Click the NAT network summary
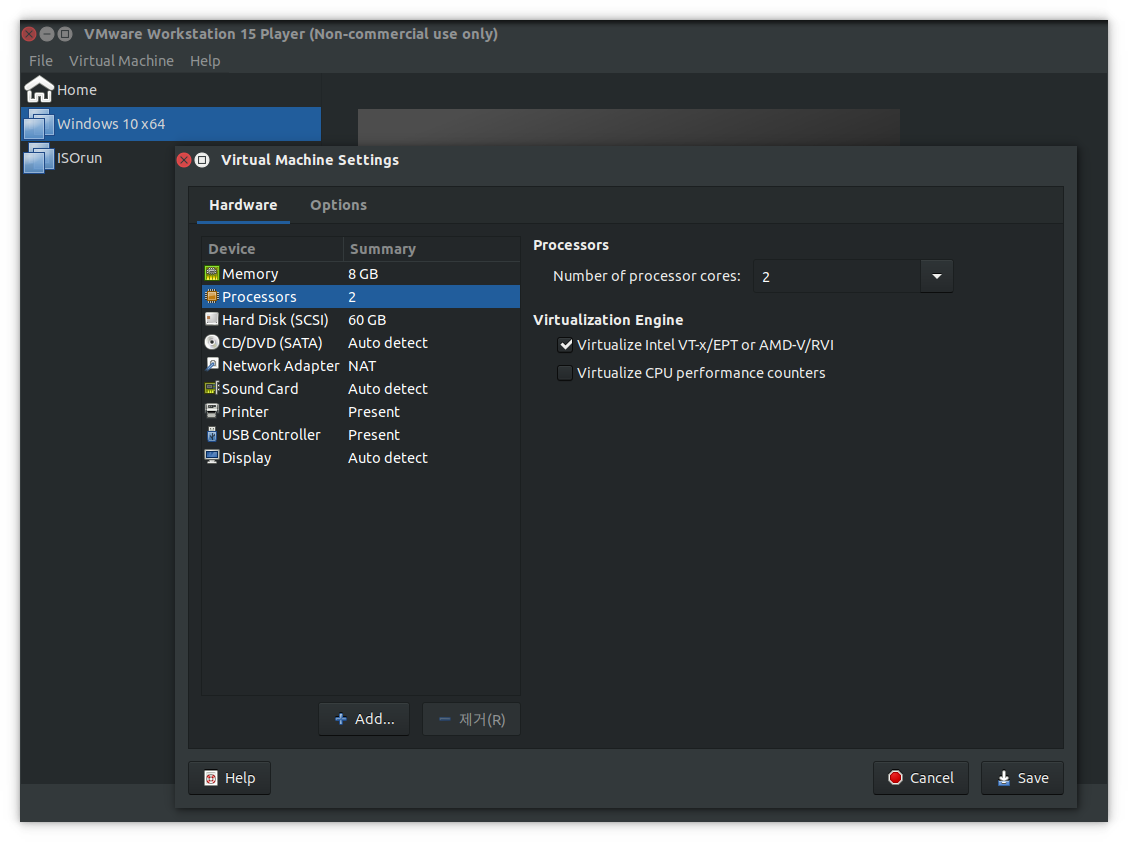Viewport: 1128px width, 842px height. click(362, 366)
